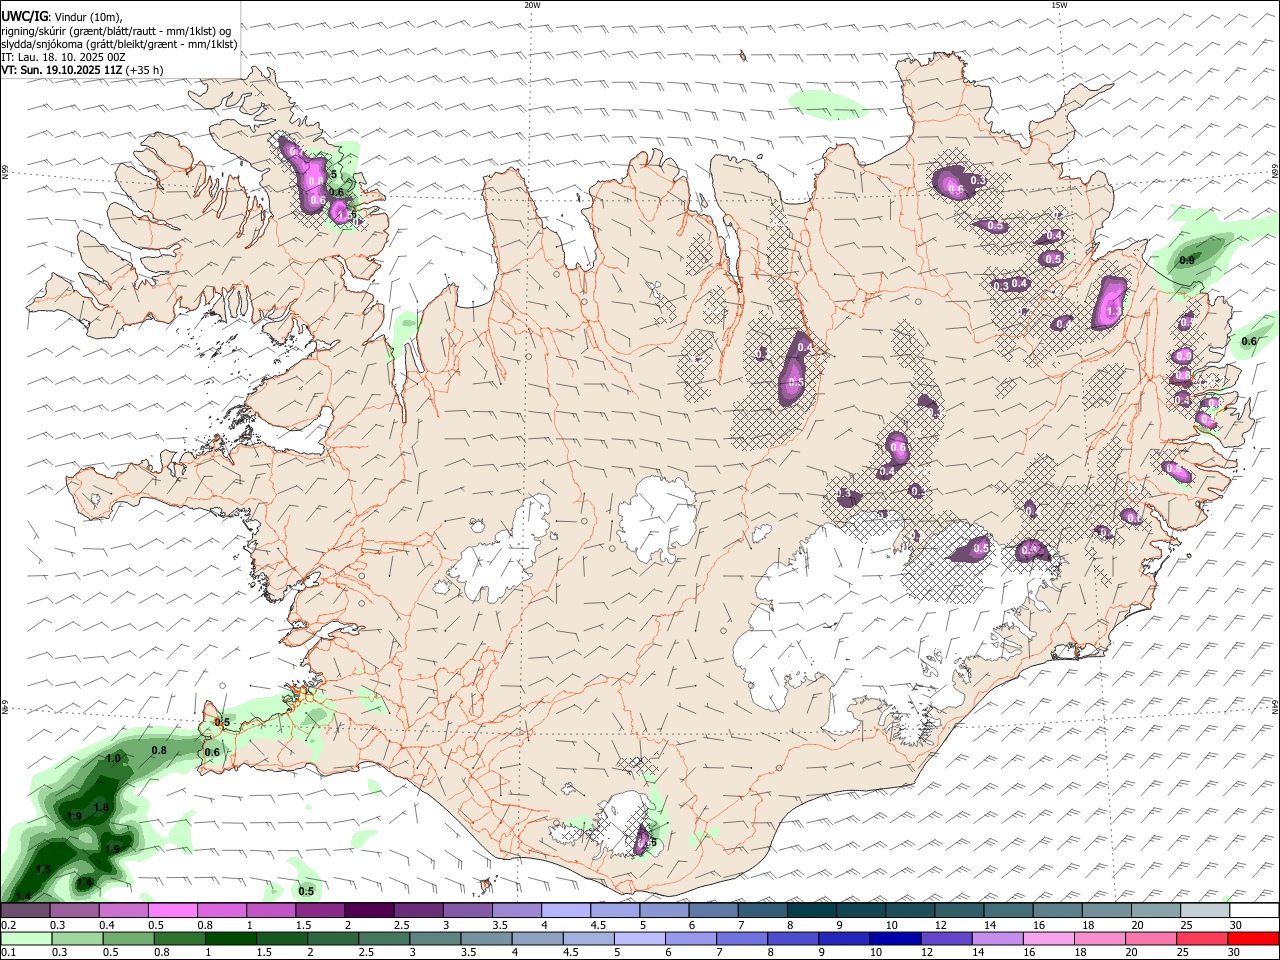Image resolution: width=1280 pixels, height=960 pixels.
Task: Click the '1.8' rain value on the map
Action: pyautogui.click(x=101, y=808)
